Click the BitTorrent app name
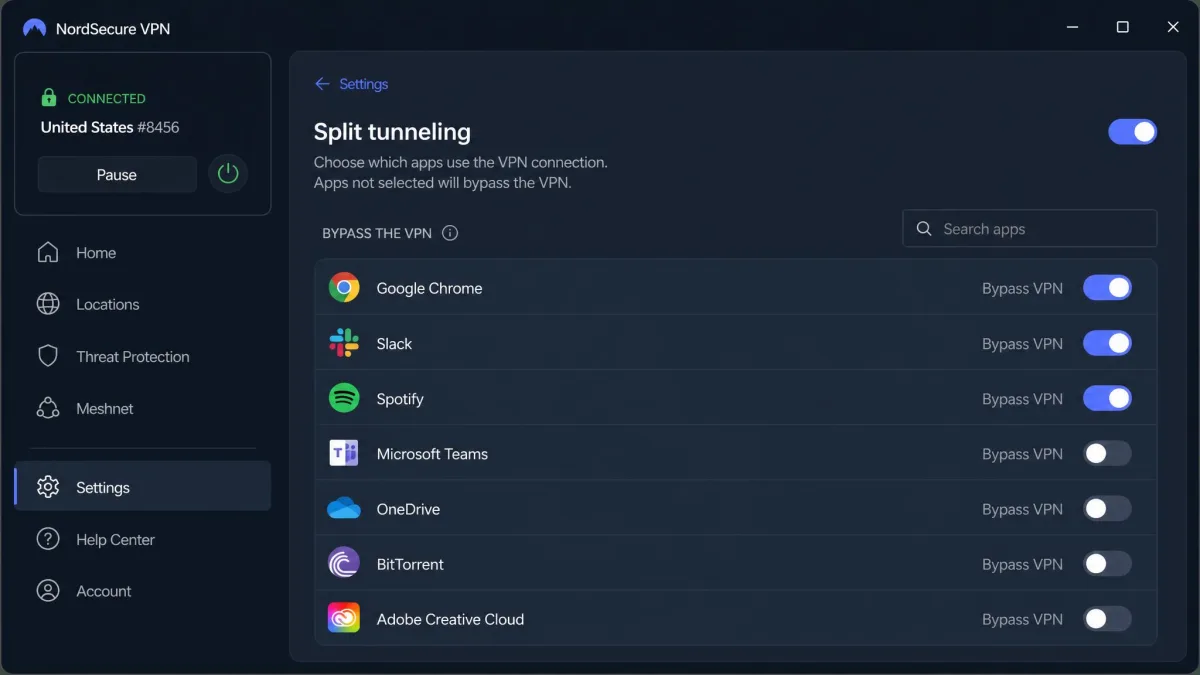The height and width of the screenshot is (675, 1200). 410,564
